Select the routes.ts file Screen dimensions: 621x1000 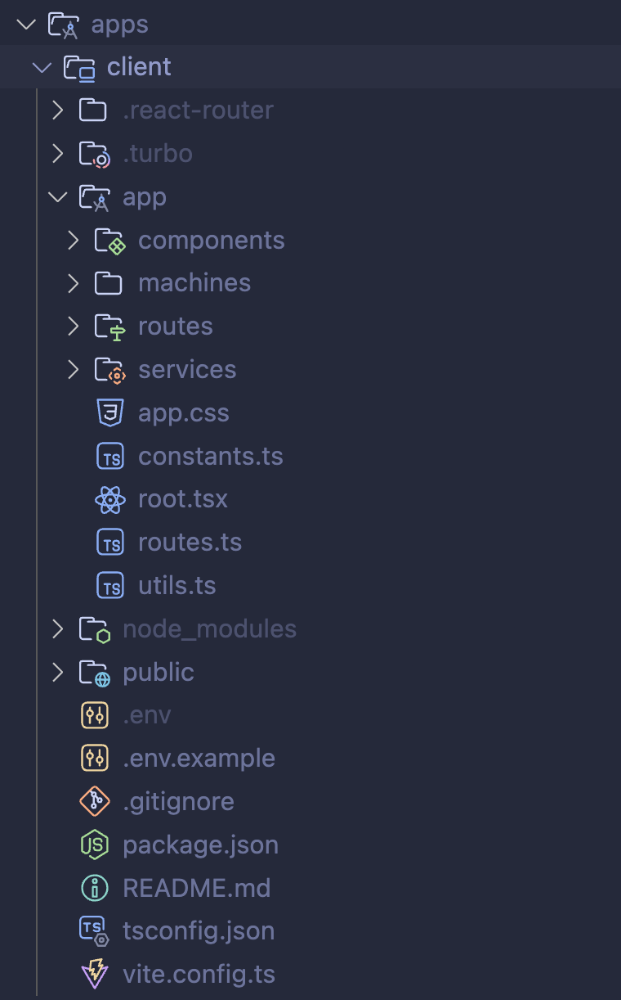click(x=190, y=542)
